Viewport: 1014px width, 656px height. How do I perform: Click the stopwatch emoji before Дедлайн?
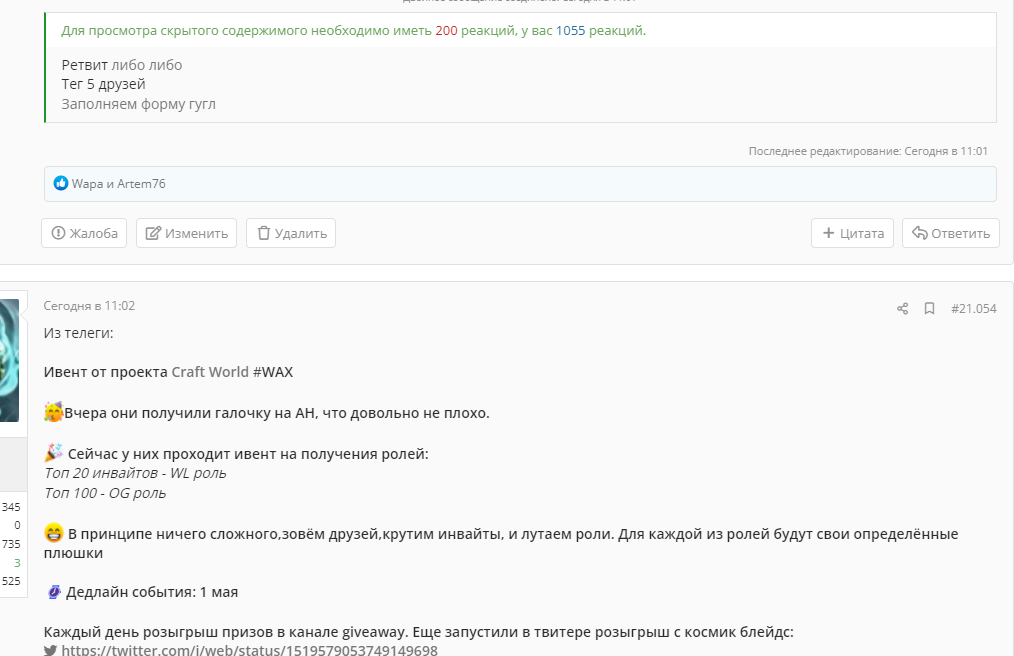pos(54,591)
